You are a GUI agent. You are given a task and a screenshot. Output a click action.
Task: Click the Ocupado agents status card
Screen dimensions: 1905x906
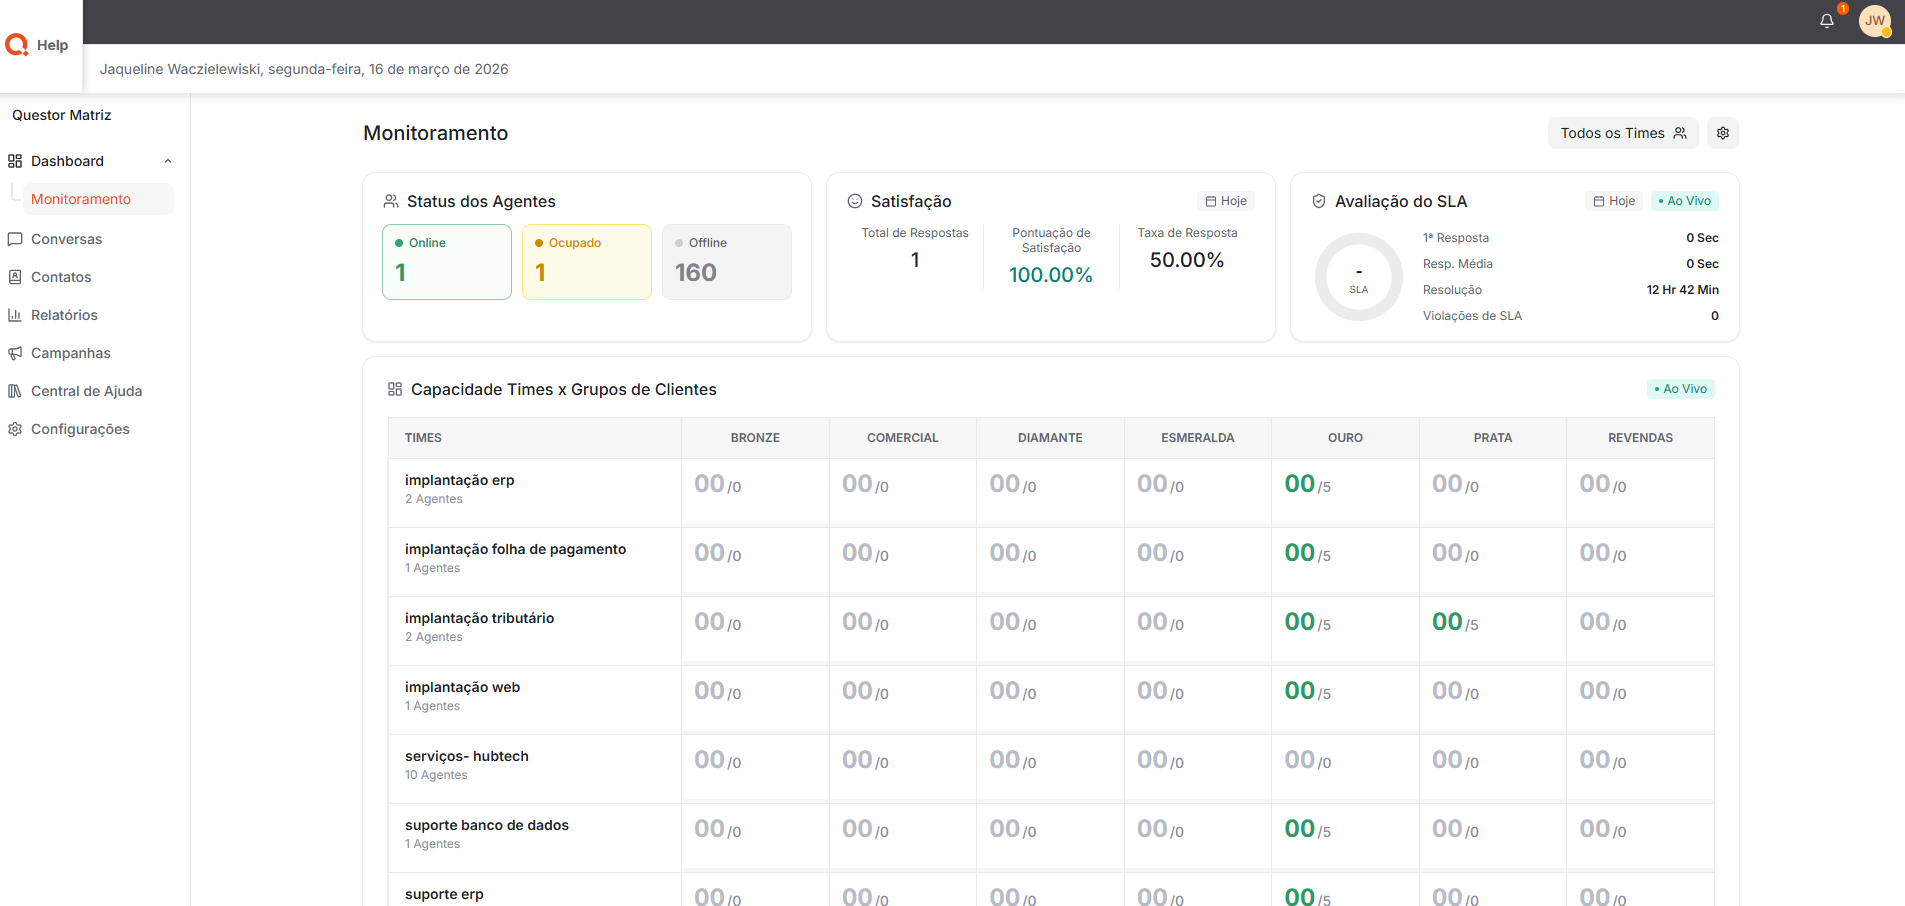(586, 261)
